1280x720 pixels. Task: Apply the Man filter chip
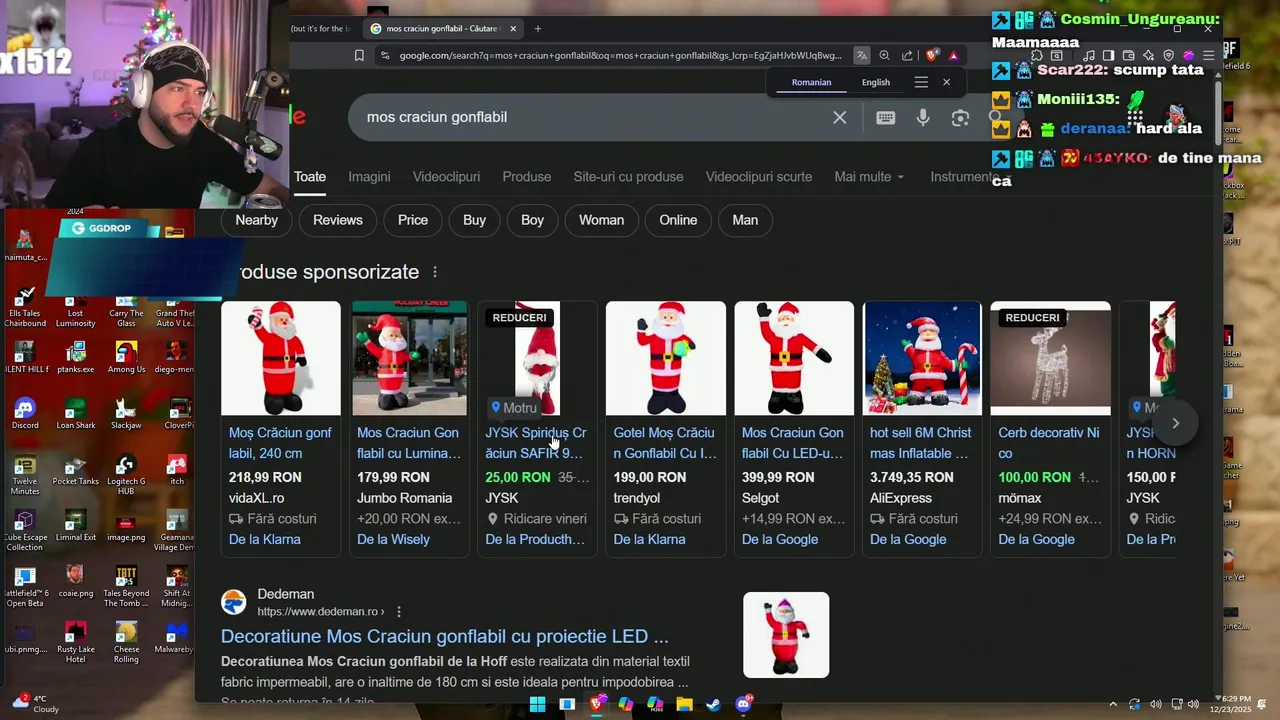745,220
